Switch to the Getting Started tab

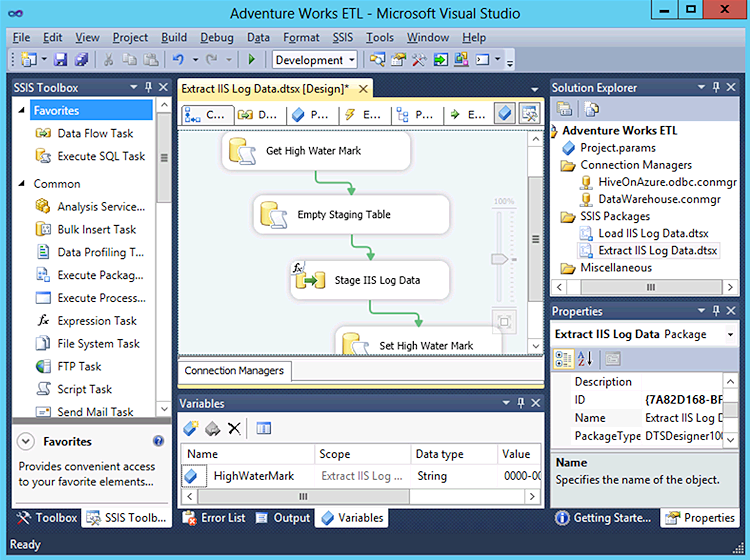pyautogui.click(x=604, y=518)
